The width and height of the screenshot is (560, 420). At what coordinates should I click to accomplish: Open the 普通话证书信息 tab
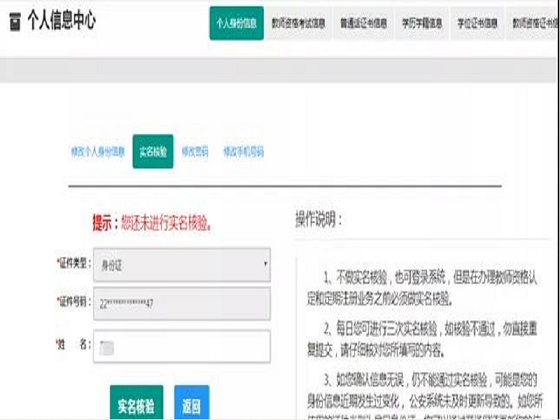363,23
